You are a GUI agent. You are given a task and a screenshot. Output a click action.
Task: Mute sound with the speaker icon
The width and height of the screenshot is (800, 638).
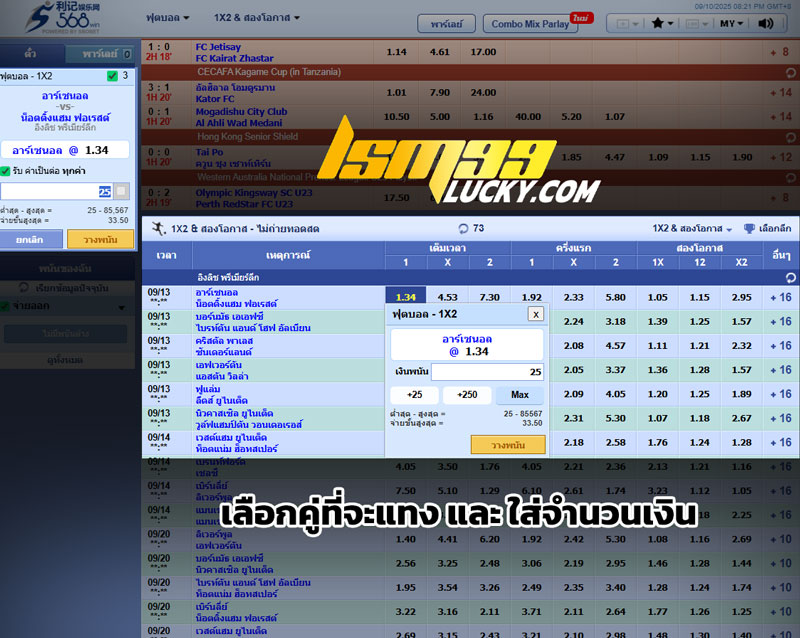click(x=766, y=23)
